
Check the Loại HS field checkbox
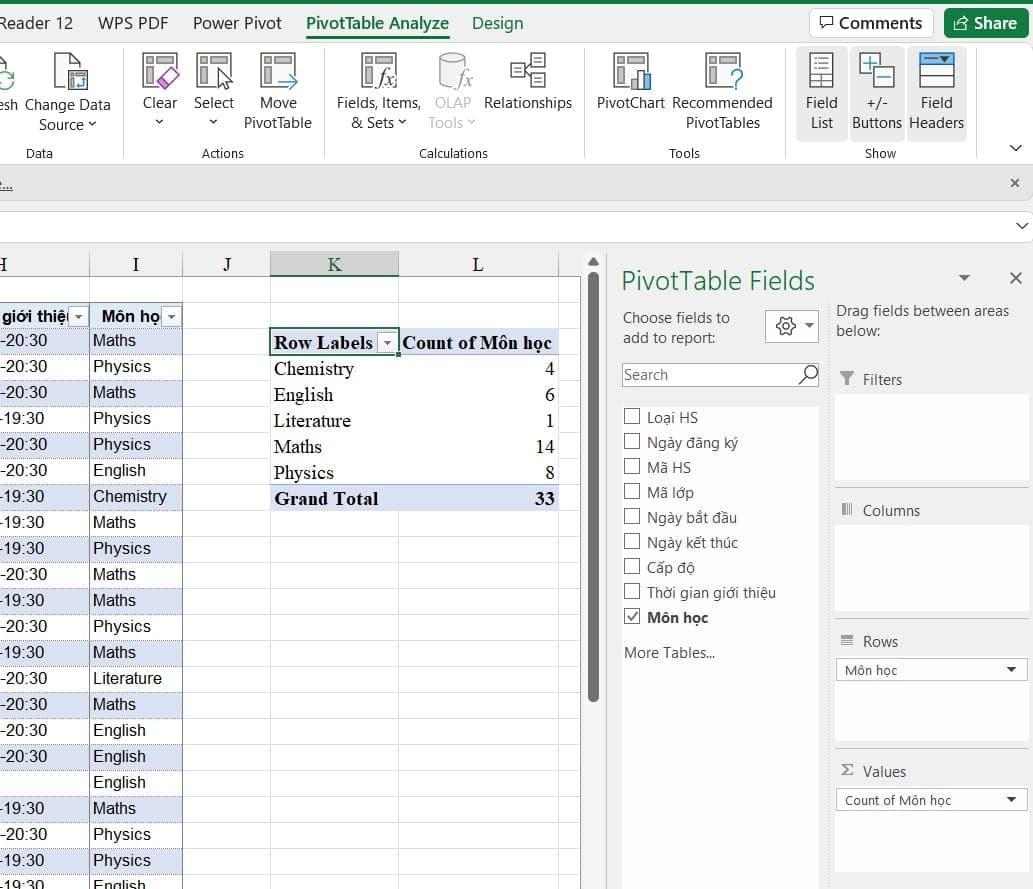click(x=632, y=417)
